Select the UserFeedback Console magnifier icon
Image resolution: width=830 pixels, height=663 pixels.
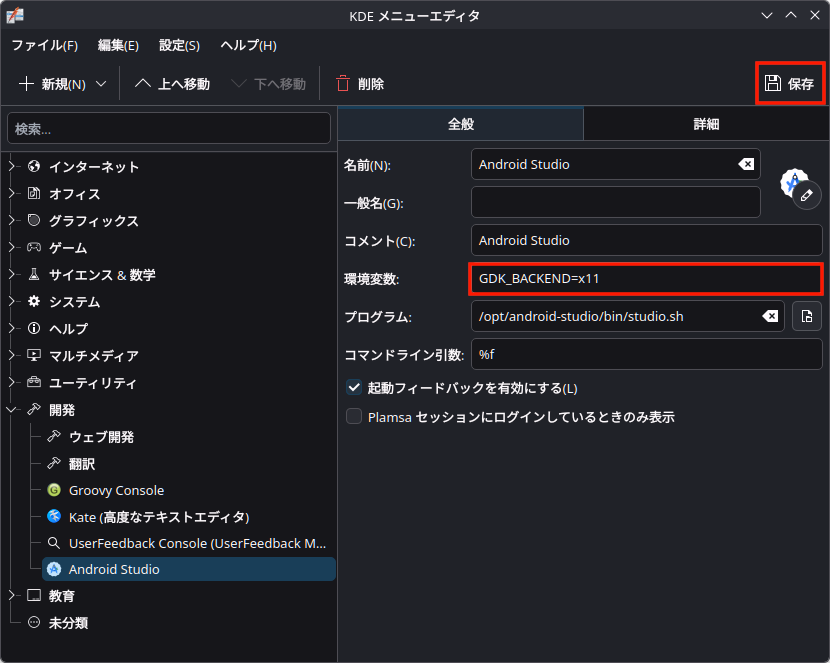point(54,543)
